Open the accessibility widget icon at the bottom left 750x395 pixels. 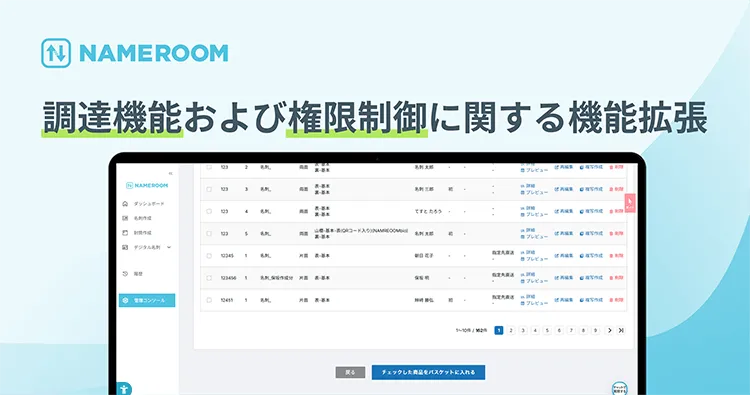124,389
